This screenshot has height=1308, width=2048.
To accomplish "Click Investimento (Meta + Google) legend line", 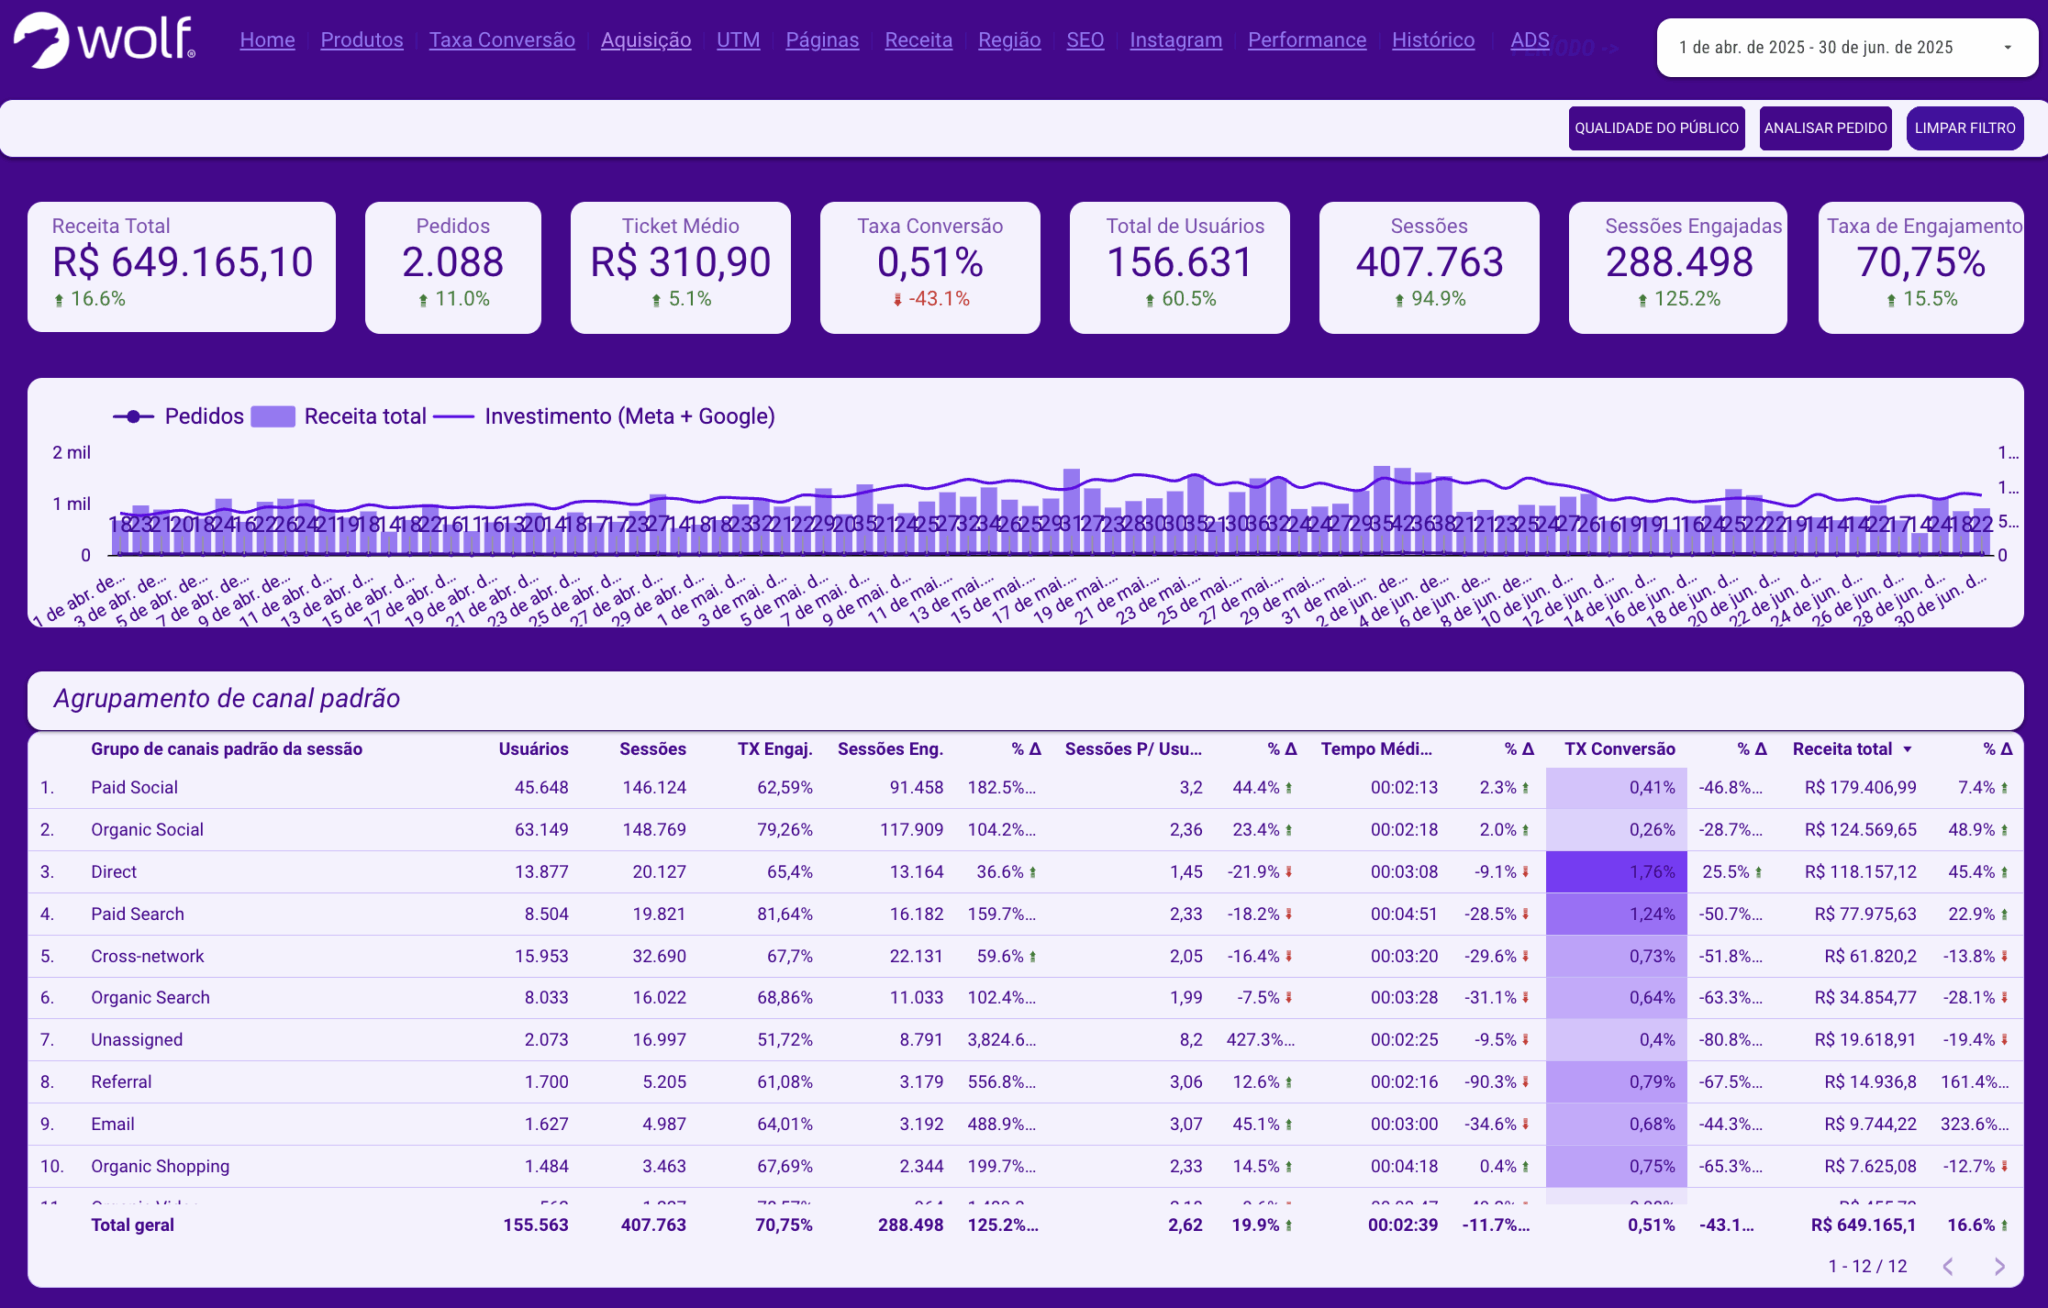I will [x=453, y=416].
